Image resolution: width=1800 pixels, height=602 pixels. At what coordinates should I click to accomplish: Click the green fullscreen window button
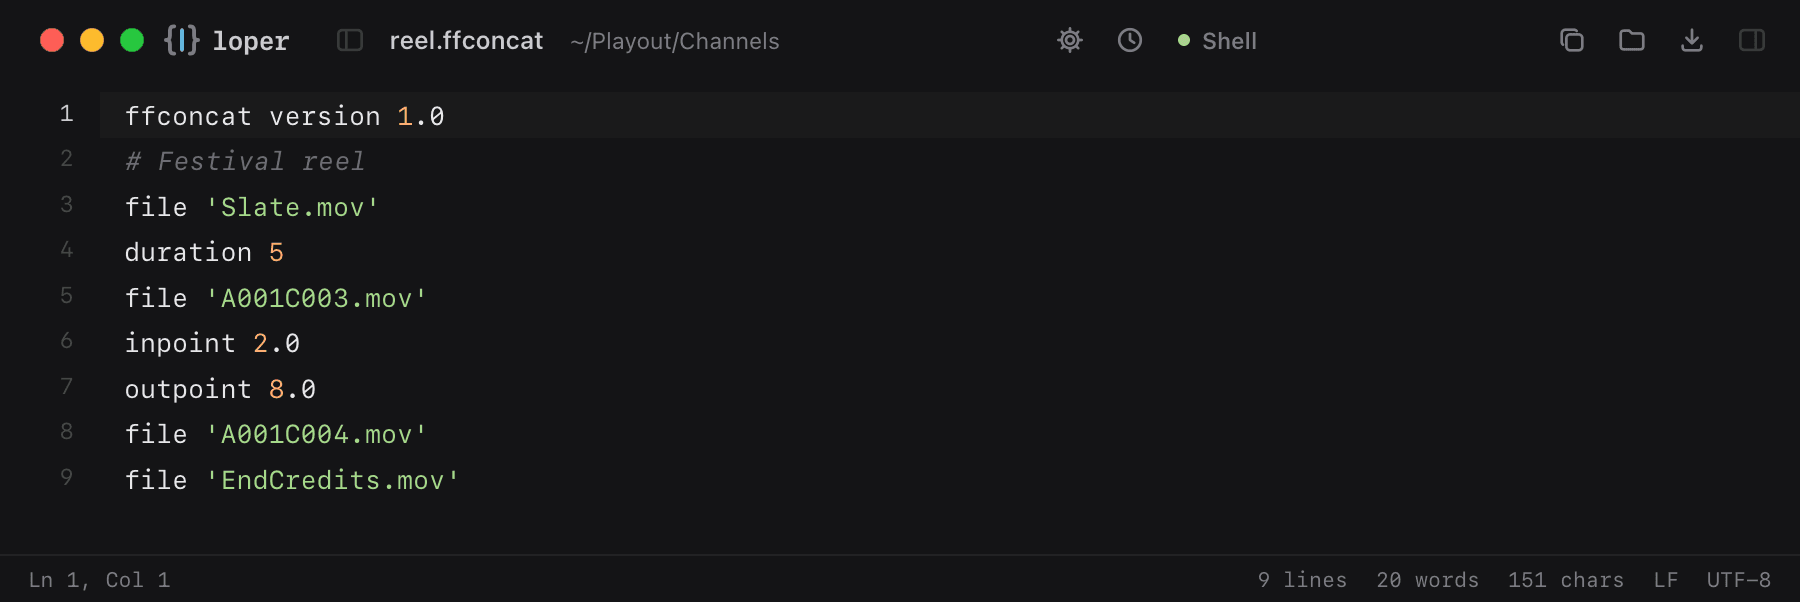click(x=132, y=40)
